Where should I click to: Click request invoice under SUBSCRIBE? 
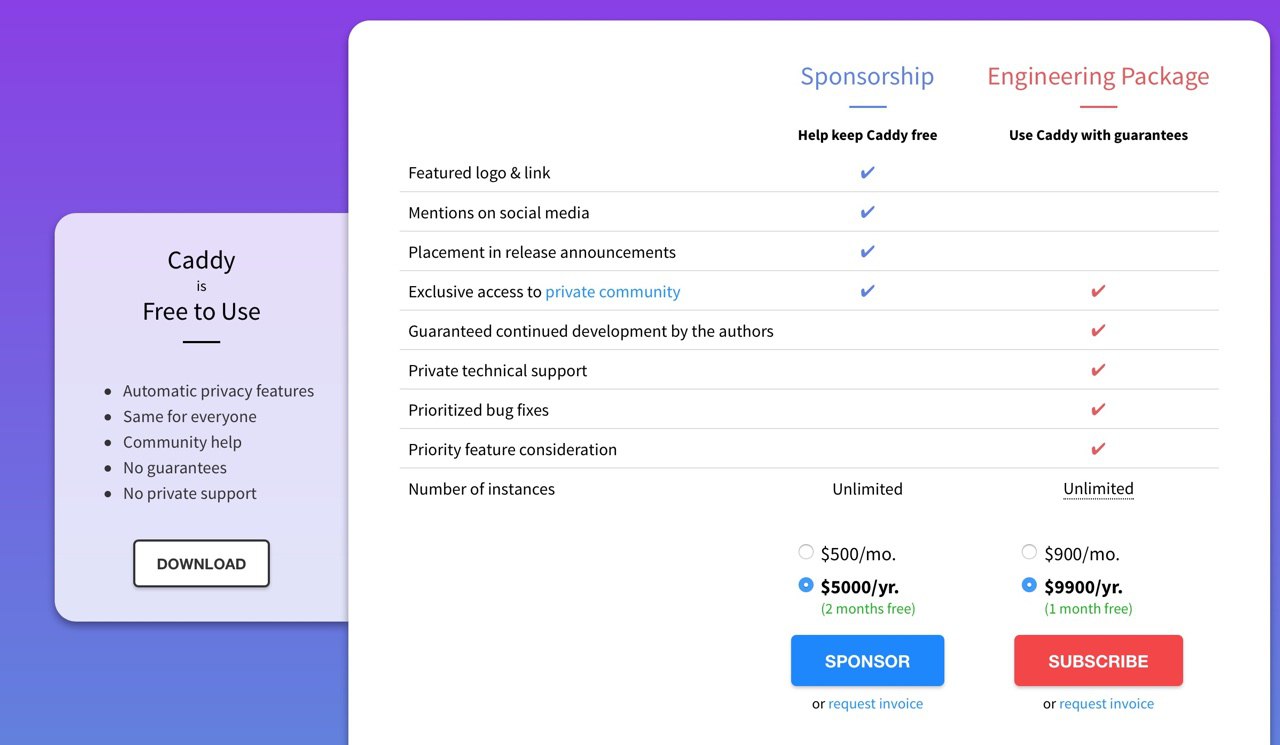[x=1106, y=704]
